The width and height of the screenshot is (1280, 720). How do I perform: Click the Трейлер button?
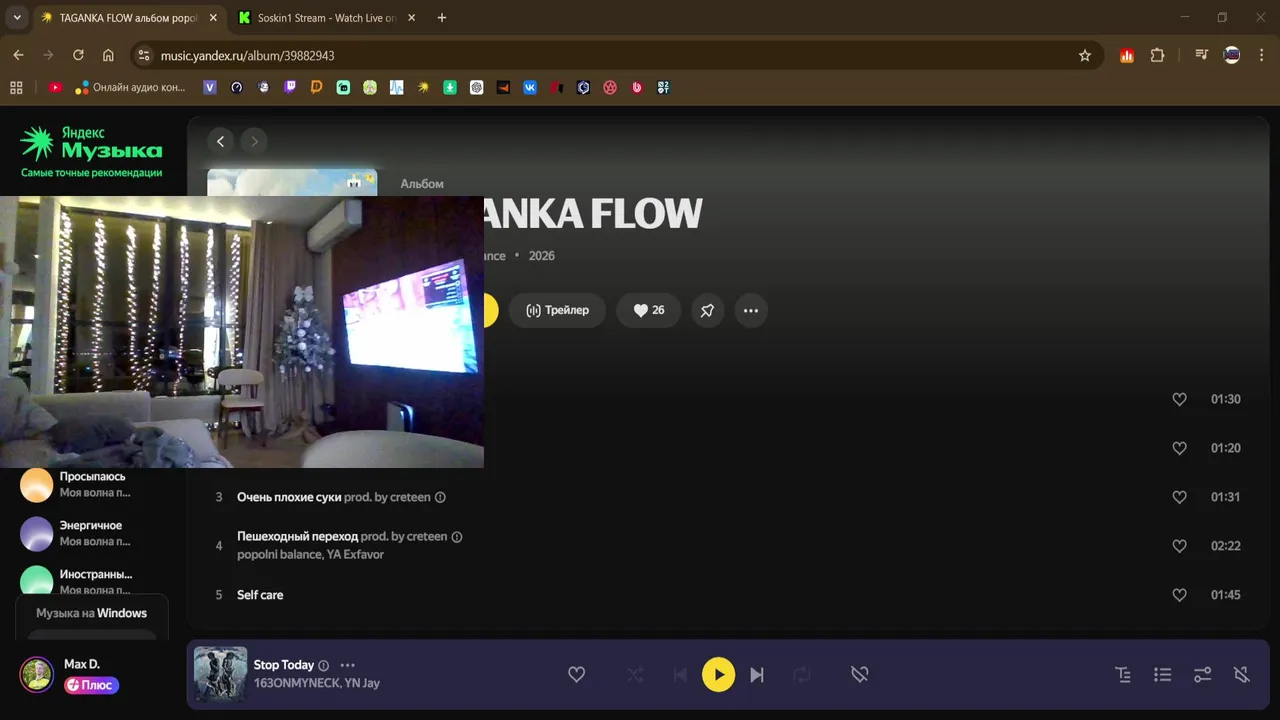[x=557, y=310]
